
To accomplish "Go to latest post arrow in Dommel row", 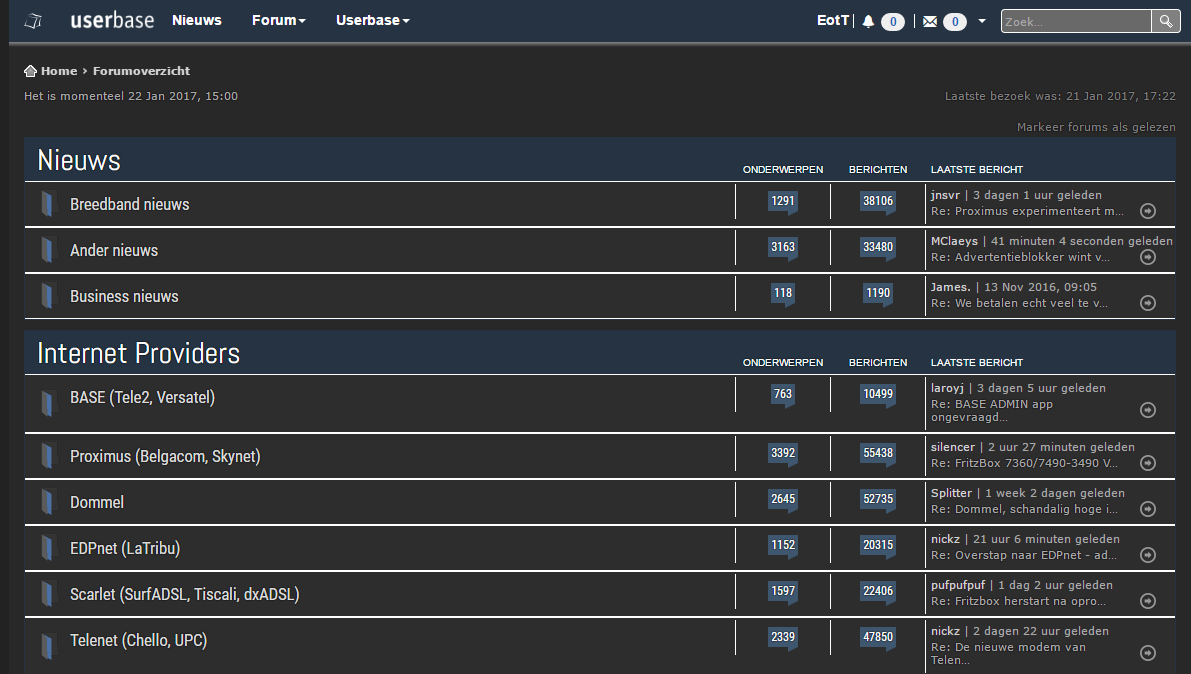I will tap(1148, 509).
